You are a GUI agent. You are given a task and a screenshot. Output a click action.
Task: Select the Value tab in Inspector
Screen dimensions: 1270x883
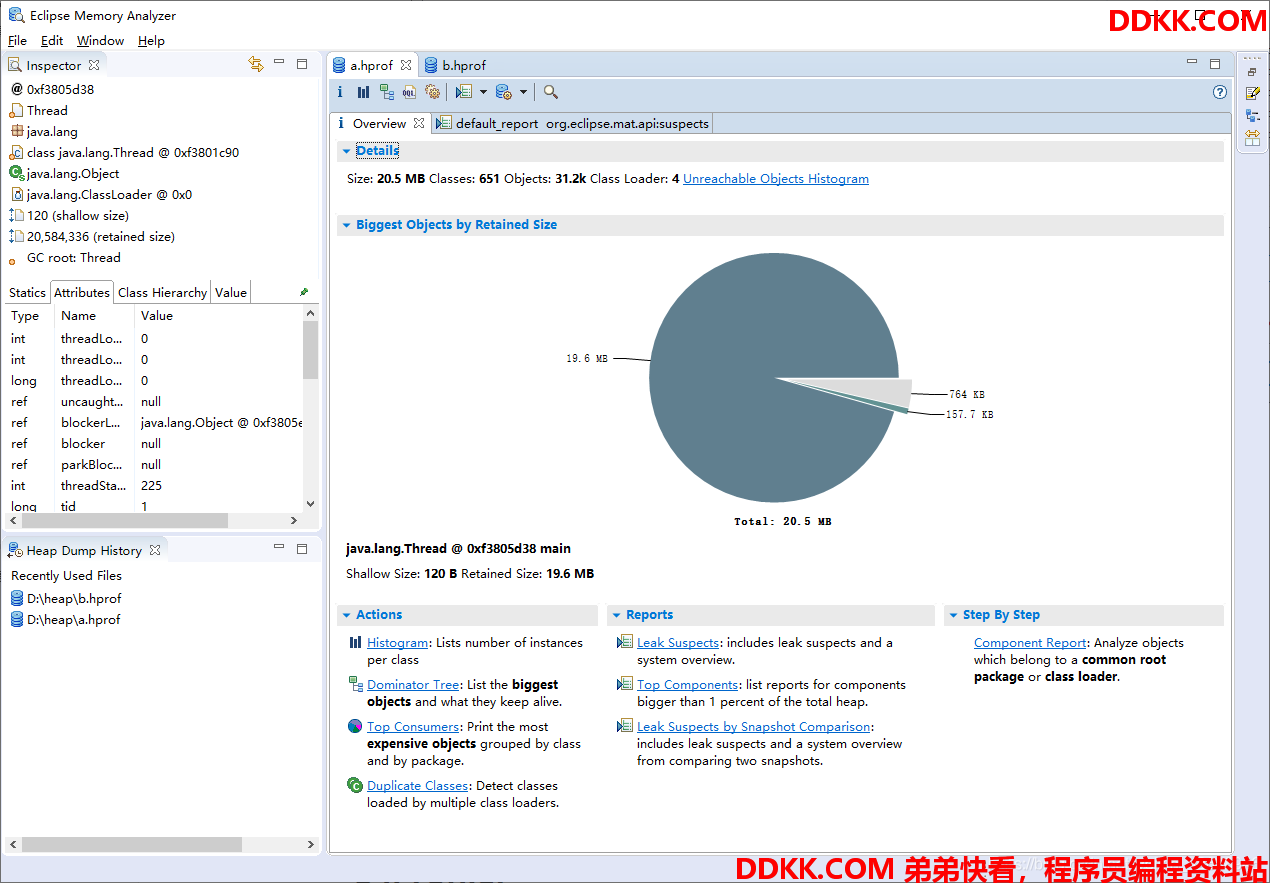click(x=230, y=293)
